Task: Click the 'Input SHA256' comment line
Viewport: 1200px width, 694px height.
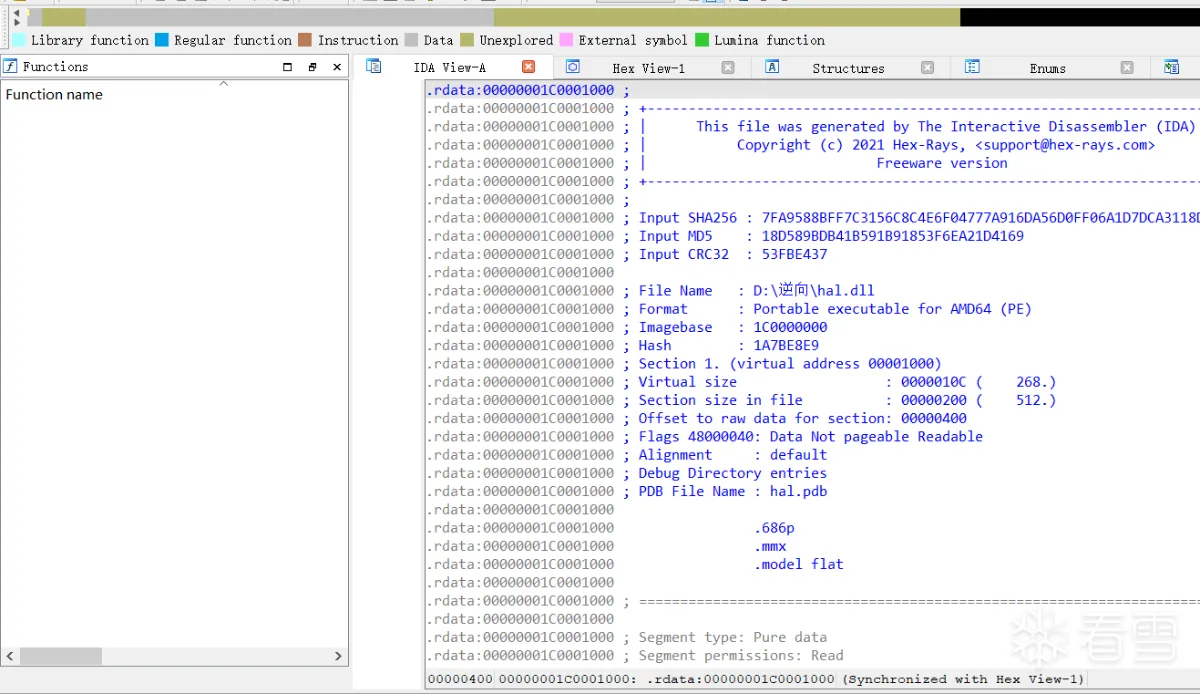Action: pyautogui.click(x=919, y=218)
